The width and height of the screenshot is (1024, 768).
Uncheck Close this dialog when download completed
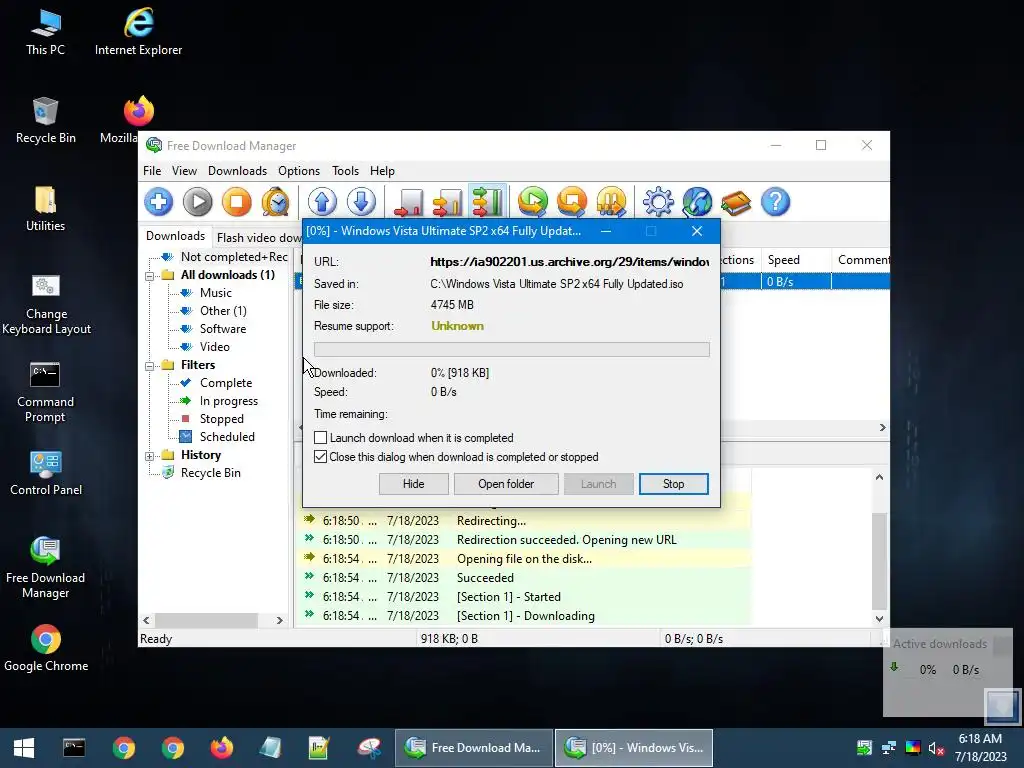coord(321,456)
